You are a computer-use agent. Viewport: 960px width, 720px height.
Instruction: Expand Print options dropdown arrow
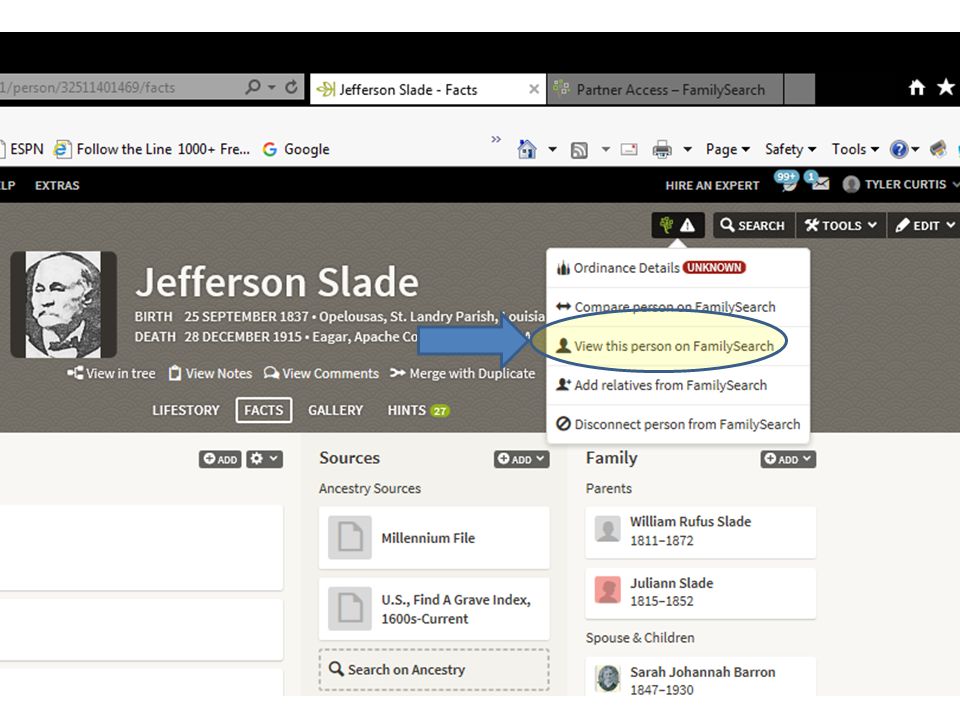click(x=688, y=149)
